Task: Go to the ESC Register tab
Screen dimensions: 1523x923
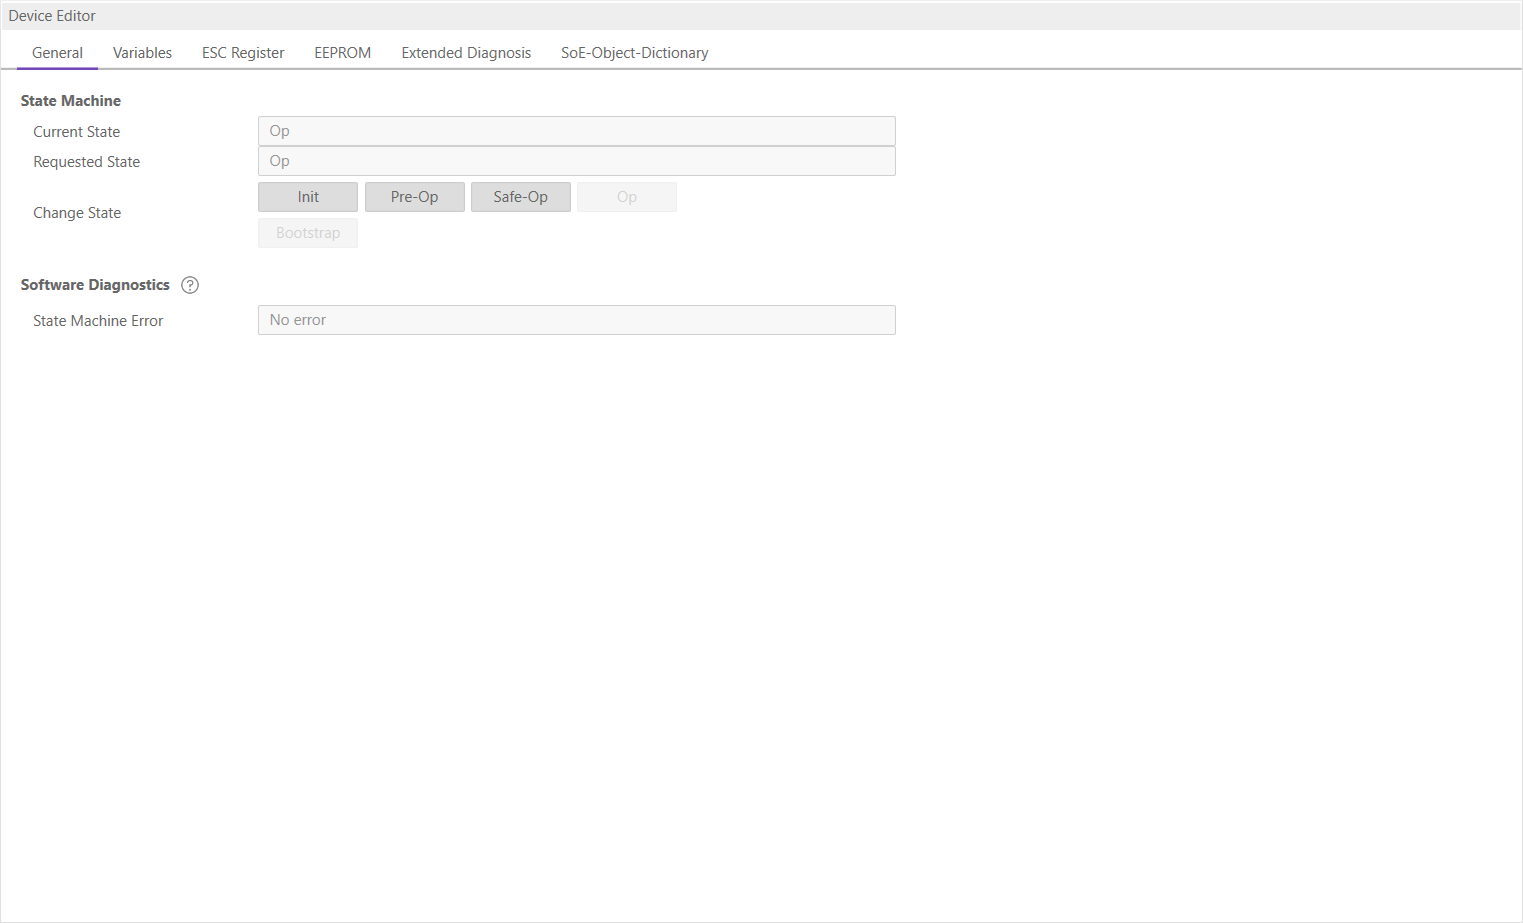Action: click(x=243, y=53)
